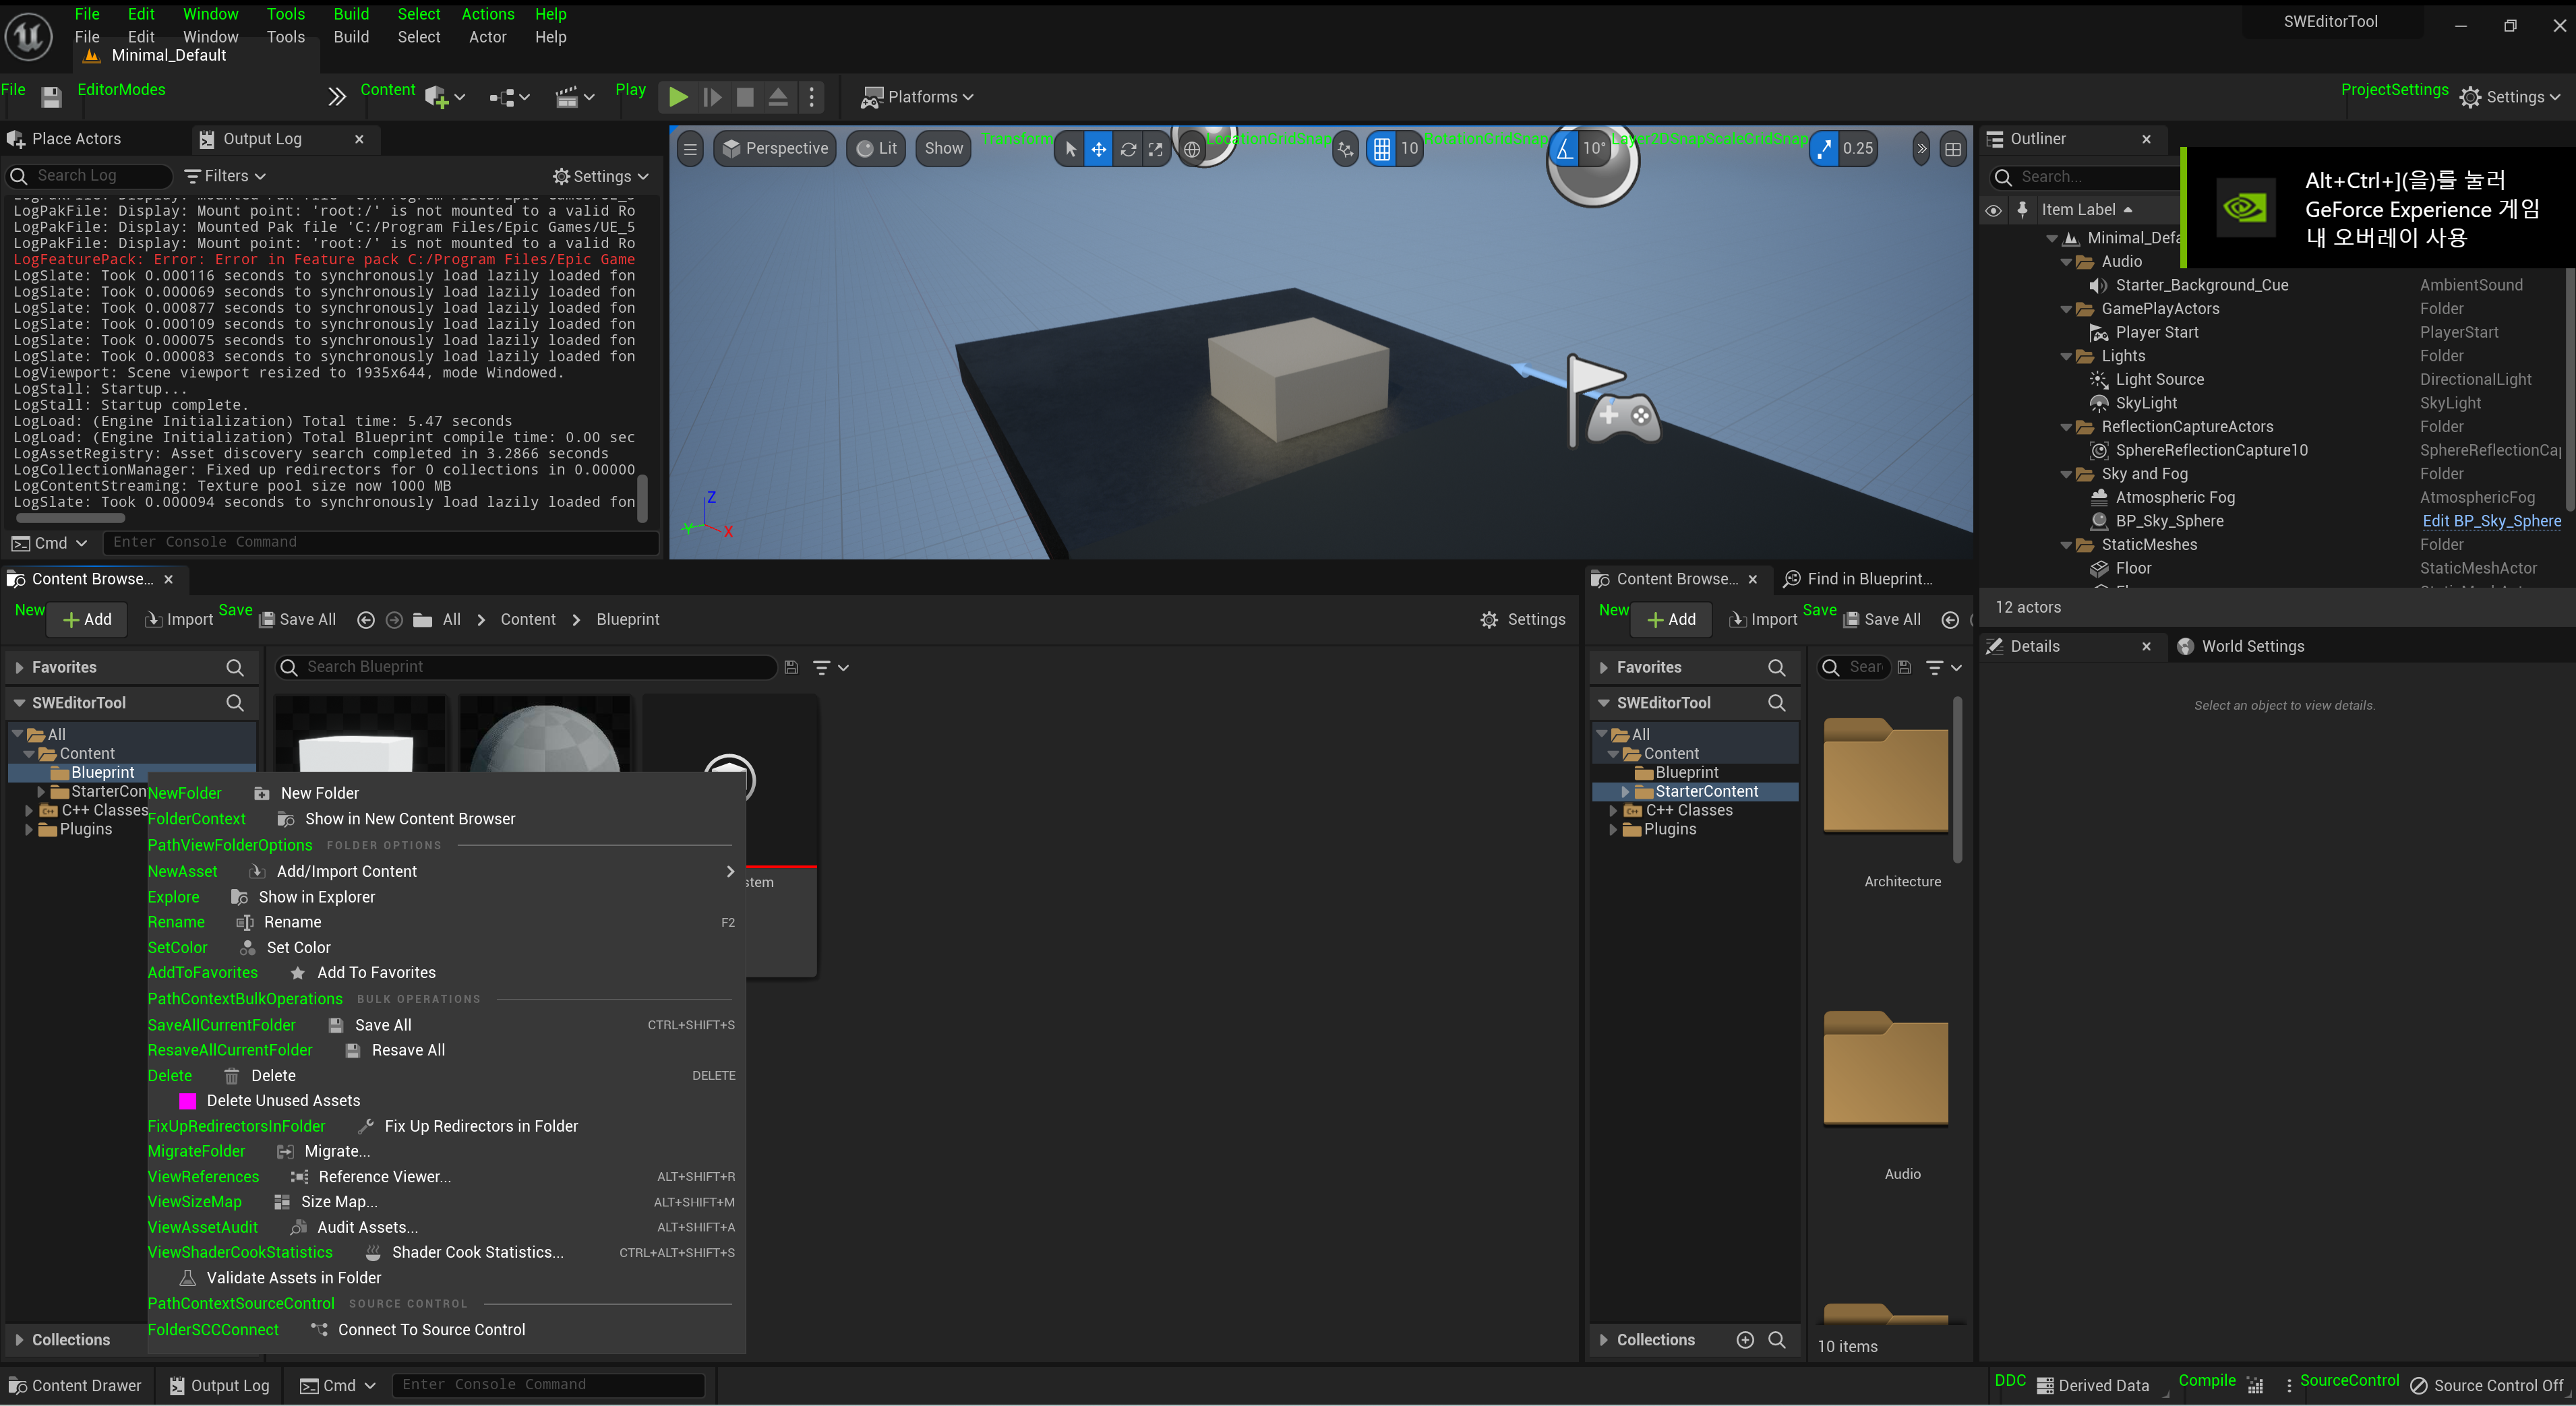The width and height of the screenshot is (2576, 1406).
Task: Collapse the Lights folder in Outliner
Action: click(2066, 356)
